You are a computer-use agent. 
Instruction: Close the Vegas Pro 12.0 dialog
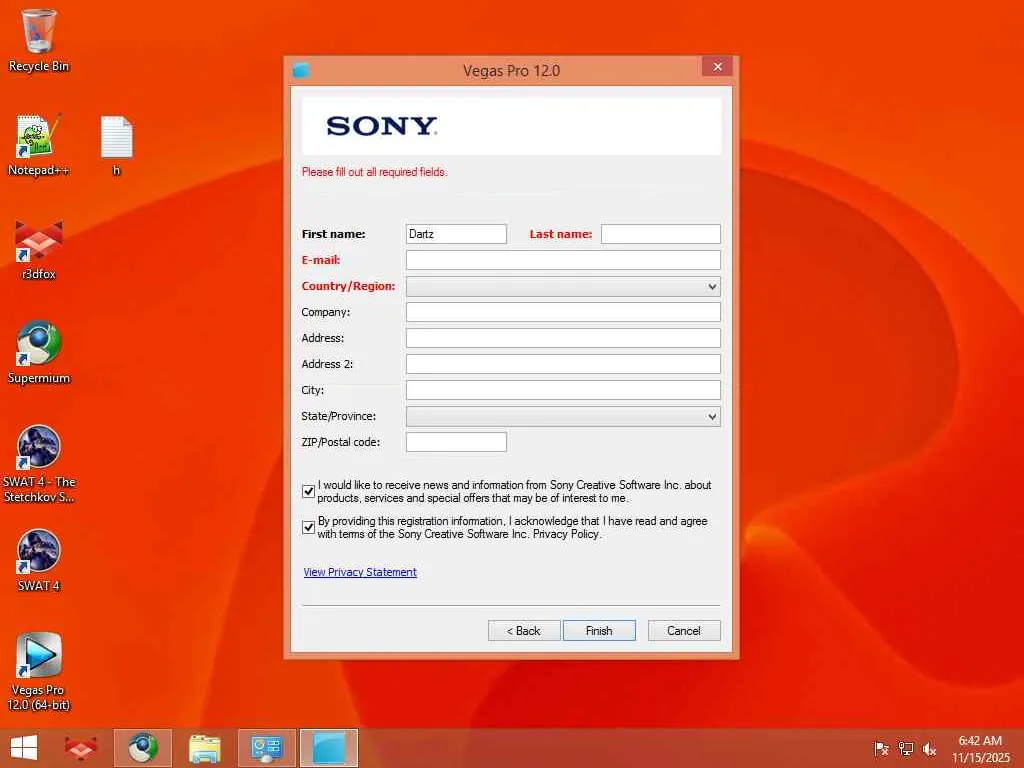click(717, 67)
